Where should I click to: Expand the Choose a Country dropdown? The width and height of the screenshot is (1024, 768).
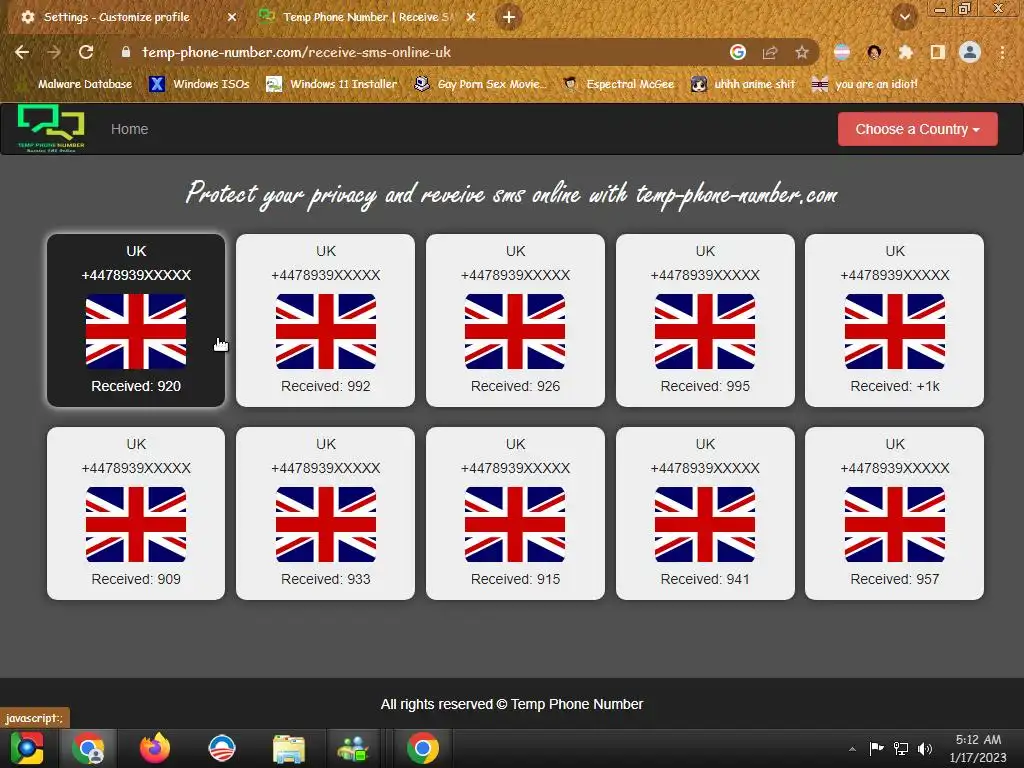[918, 129]
